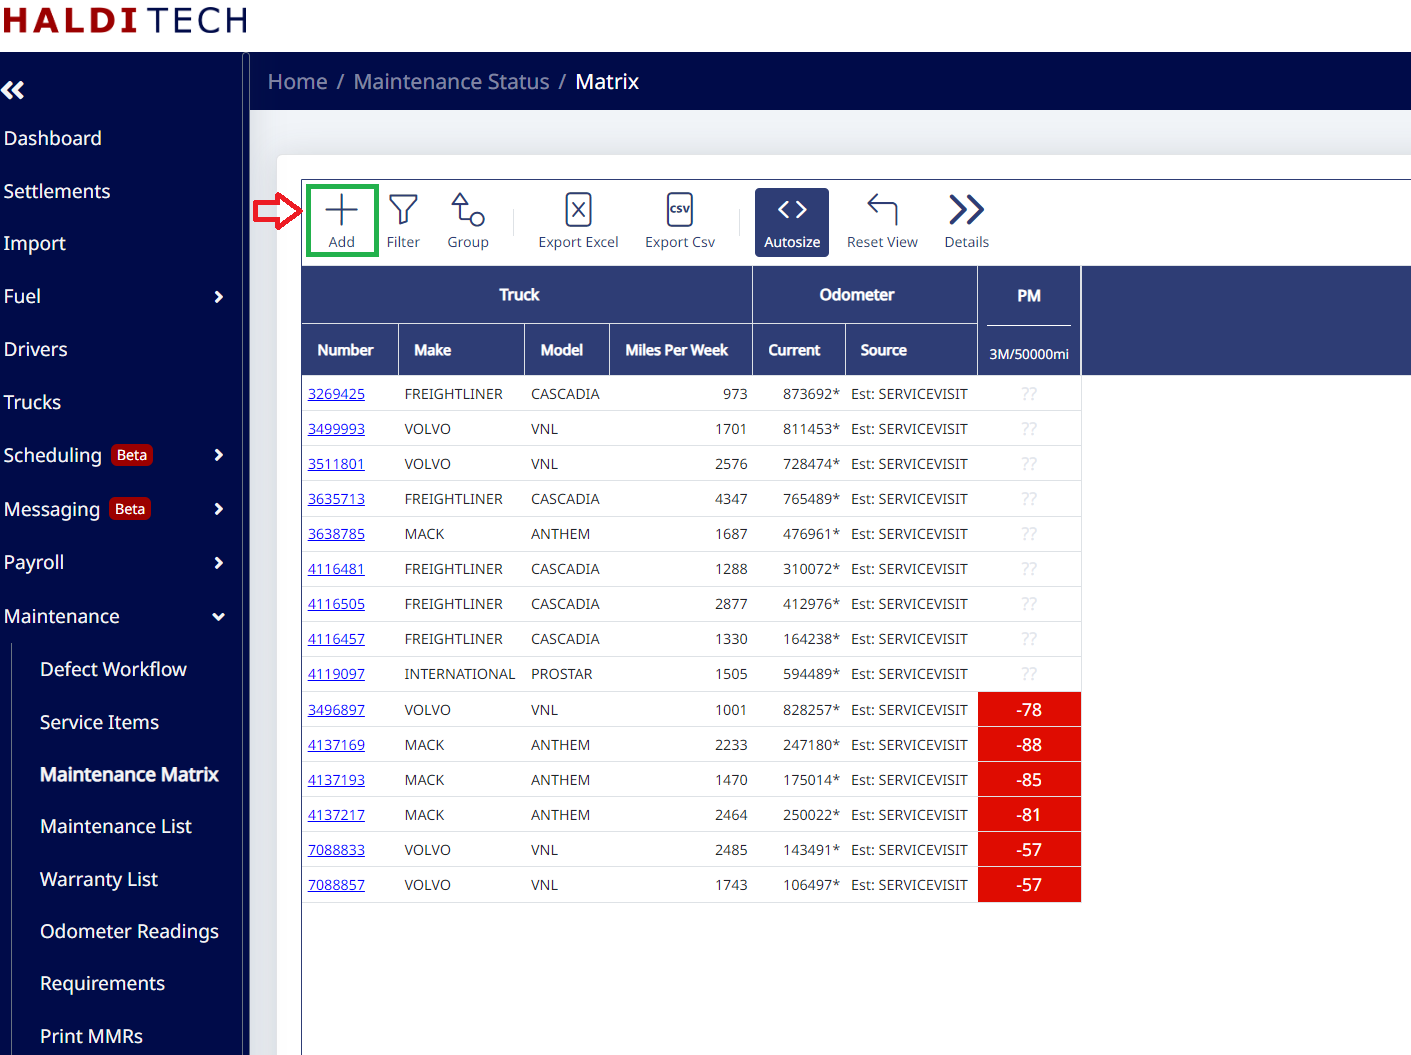Open Warranty List page
1411x1055 pixels.
pos(99,879)
